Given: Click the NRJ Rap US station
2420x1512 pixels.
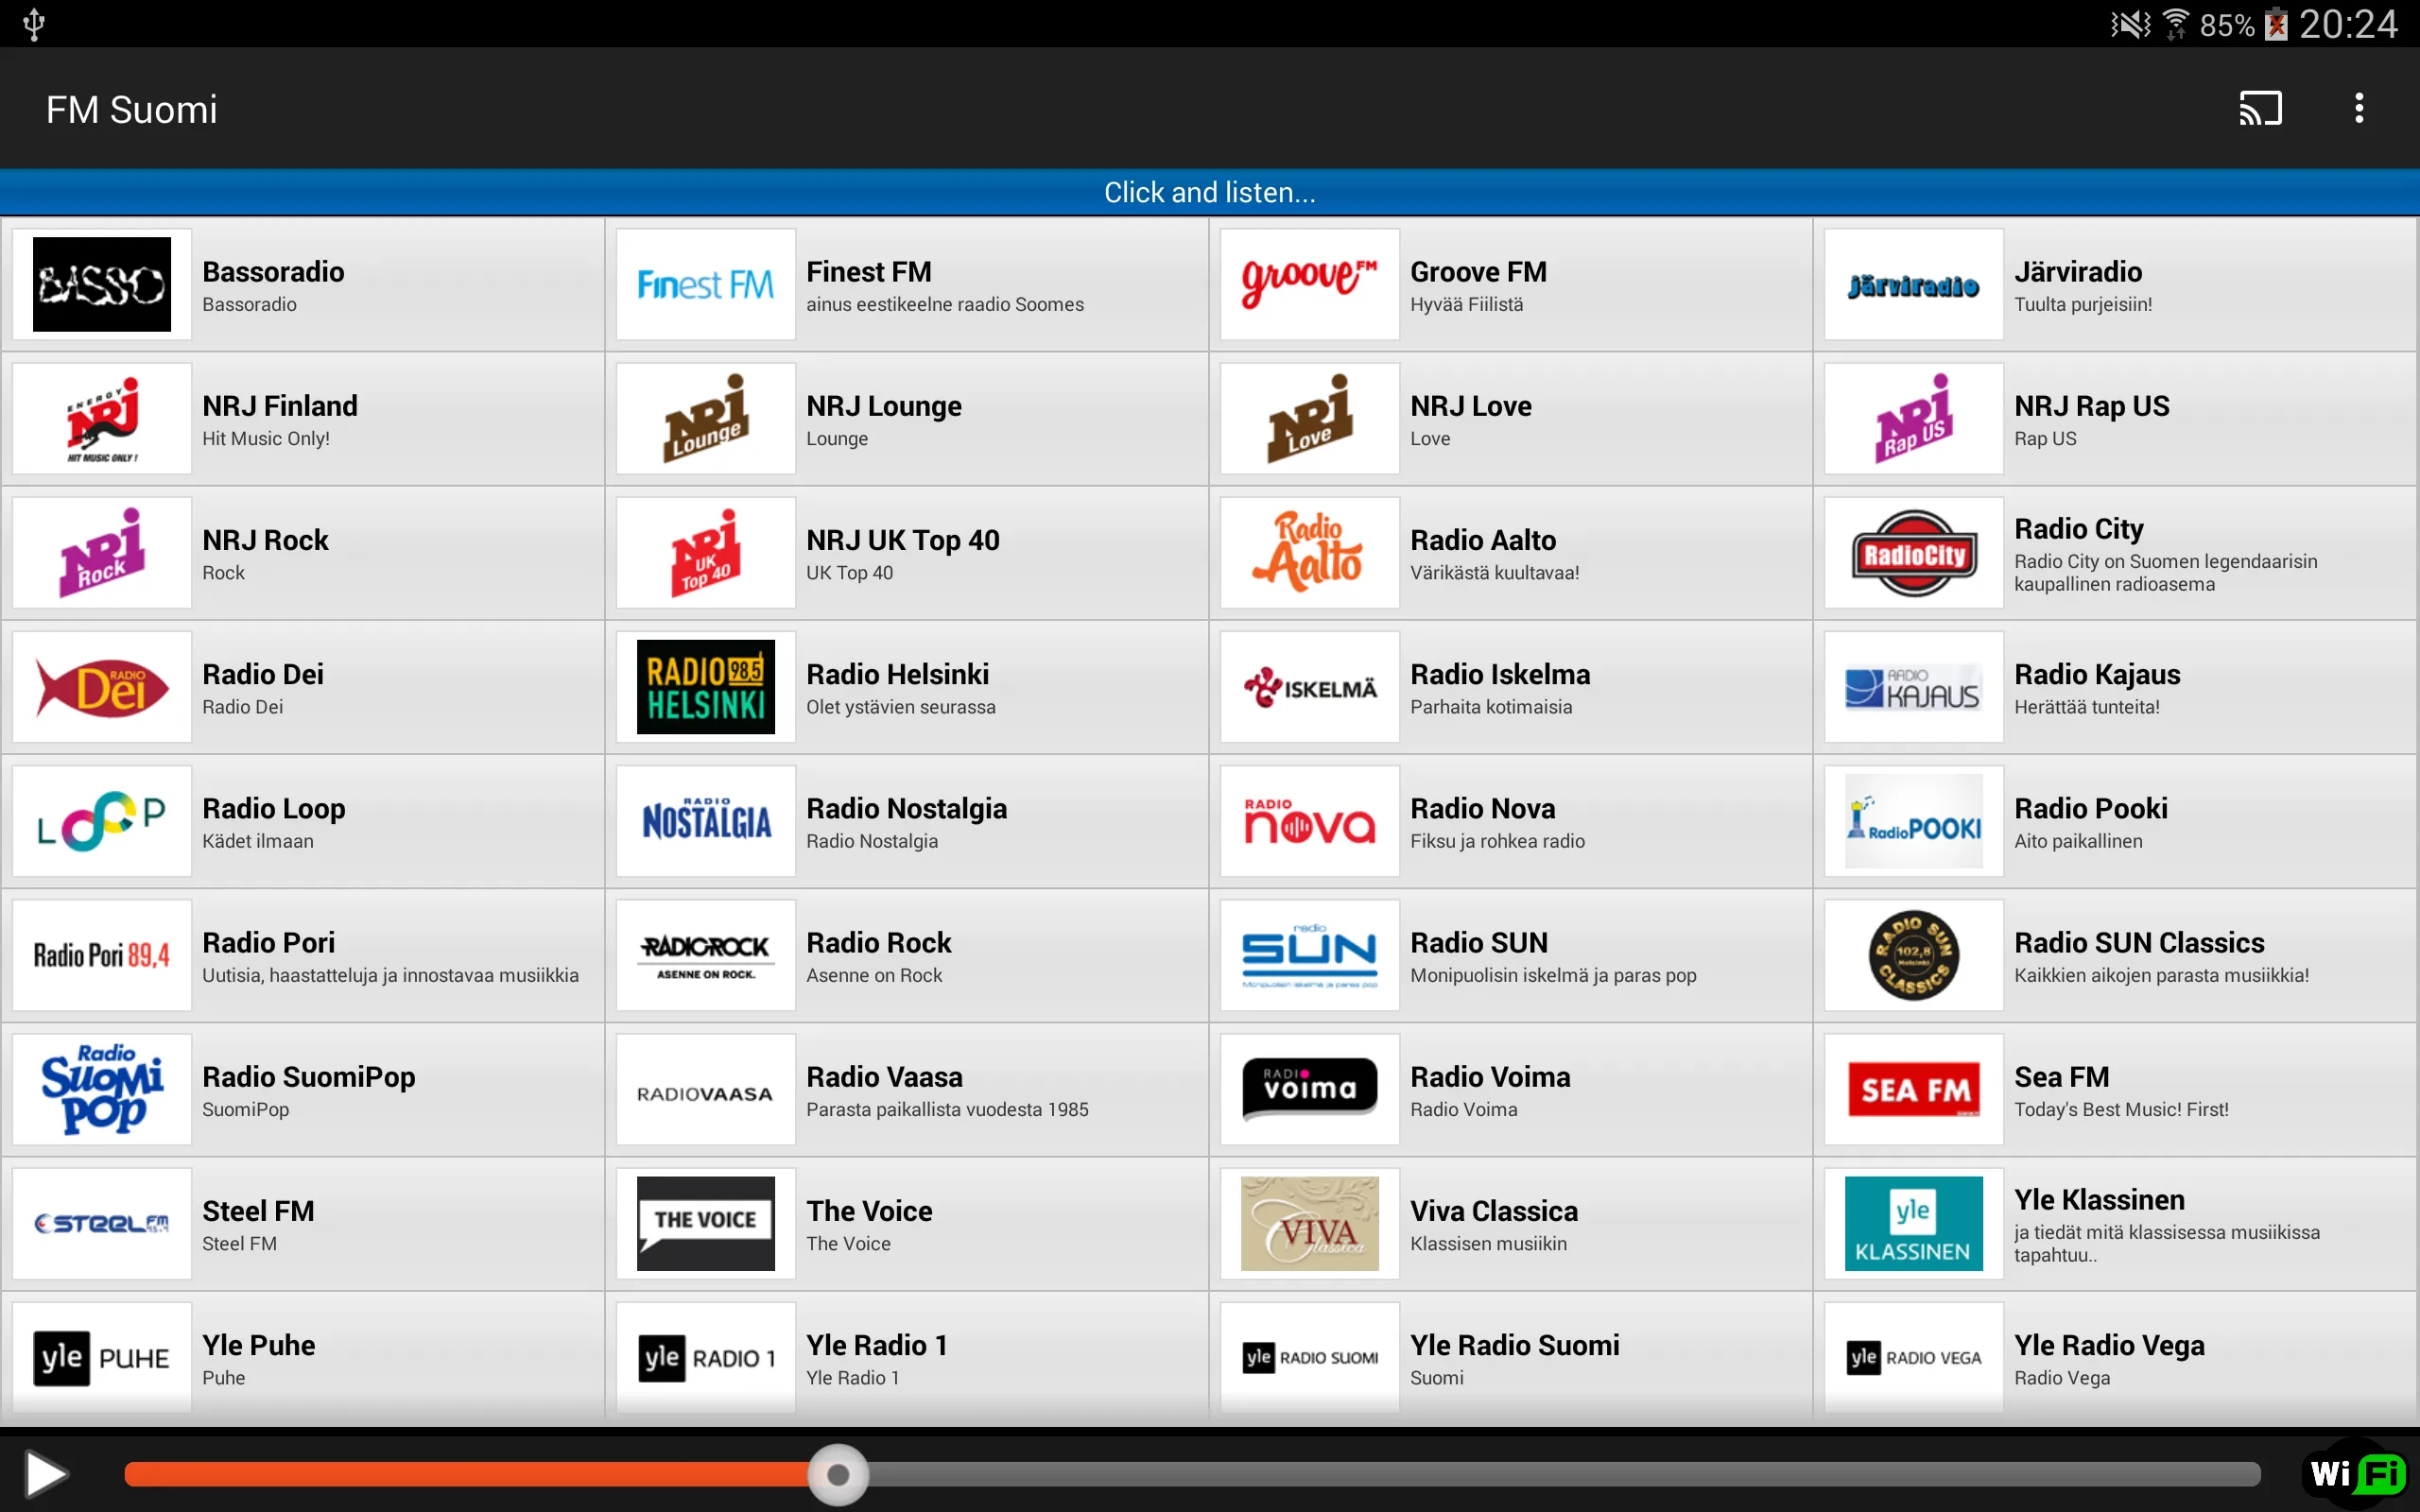Looking at the screenshot, I should [2114, 418].
